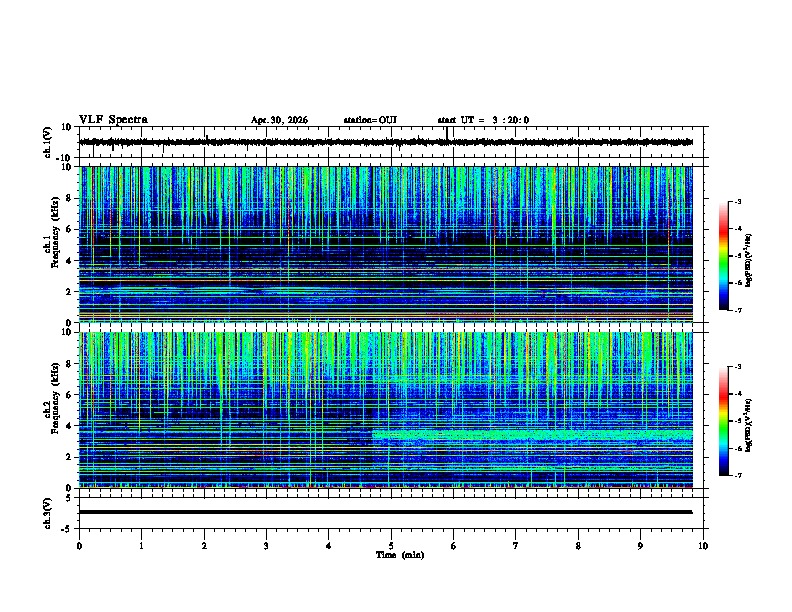Click the ch.1(V) waveform trace

386,142
